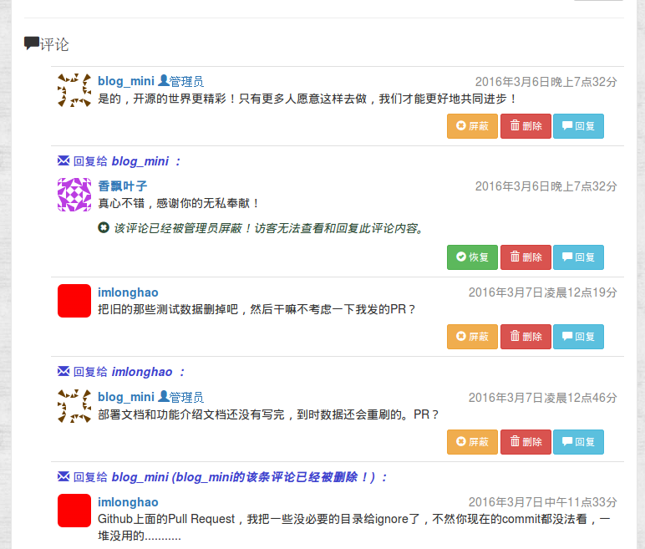Screen dimensions: 645x549
Task: Click the 评论 speech bubble icon in the heading
Action: [32, 43]
